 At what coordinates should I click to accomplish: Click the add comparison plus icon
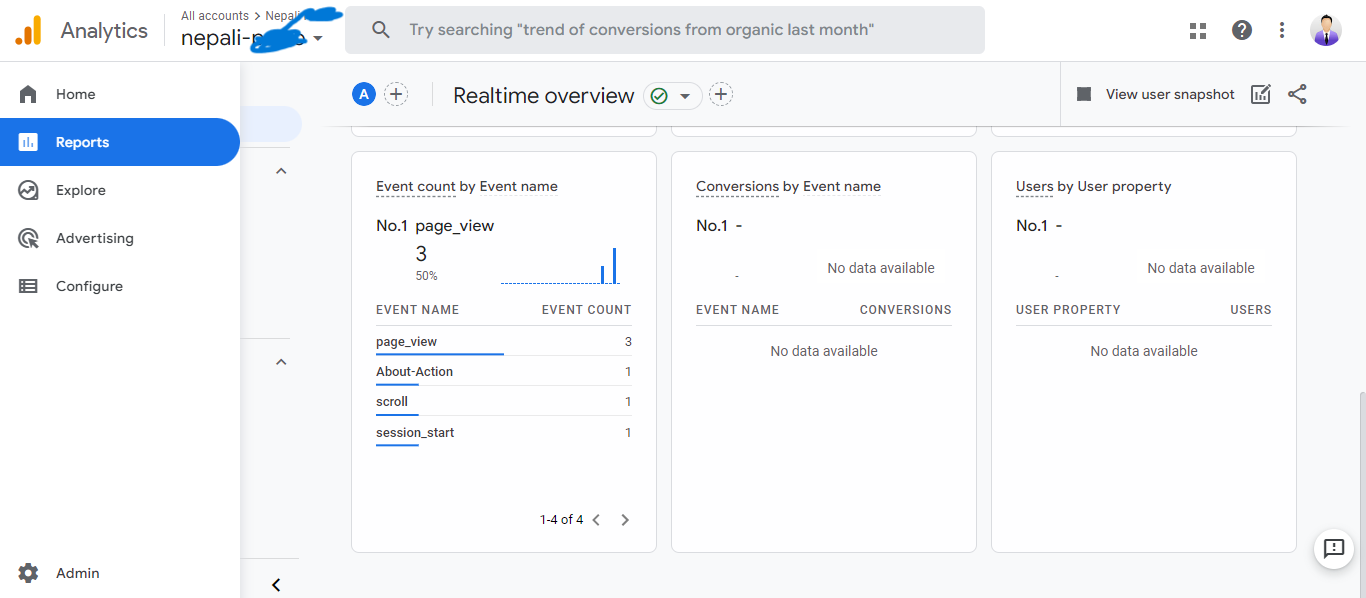pyautogui.click(x=396, y=93)
